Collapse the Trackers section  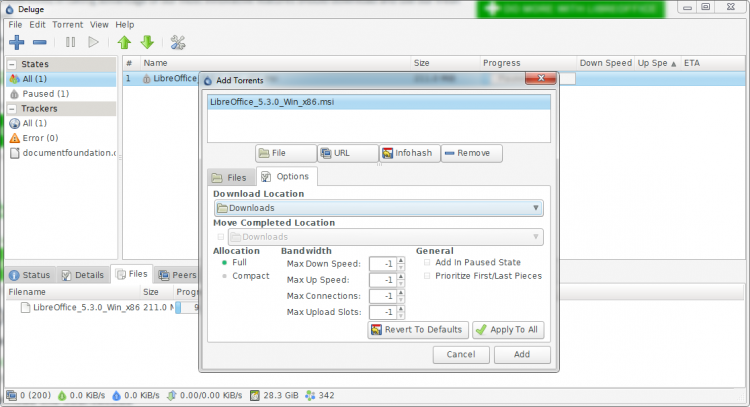12,109
